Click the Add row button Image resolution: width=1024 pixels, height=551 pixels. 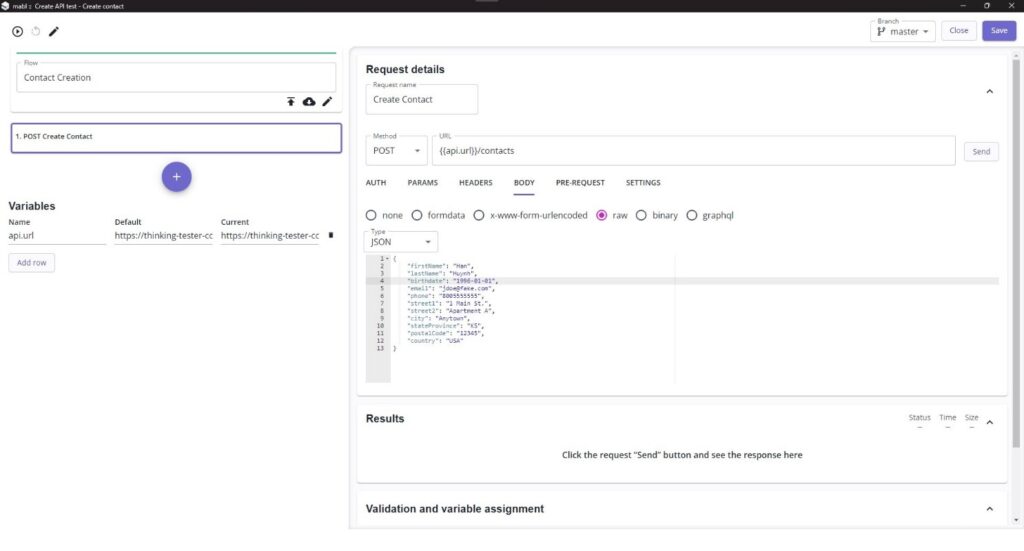coord(32,263)
